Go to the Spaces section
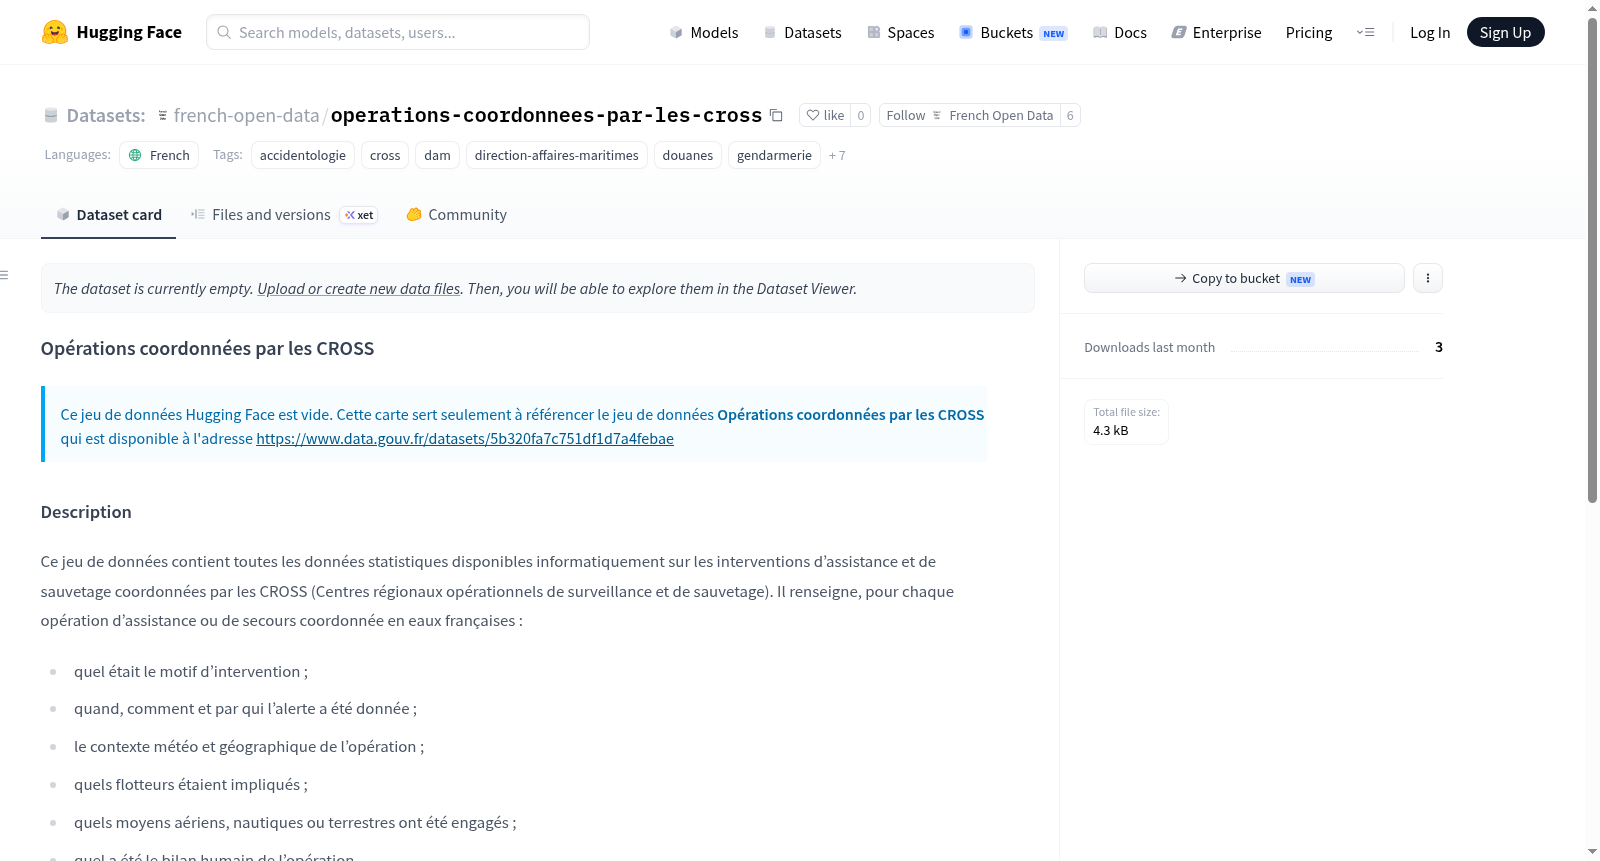Viewport: 1600px width, 861px height. (x=900, y=32)
